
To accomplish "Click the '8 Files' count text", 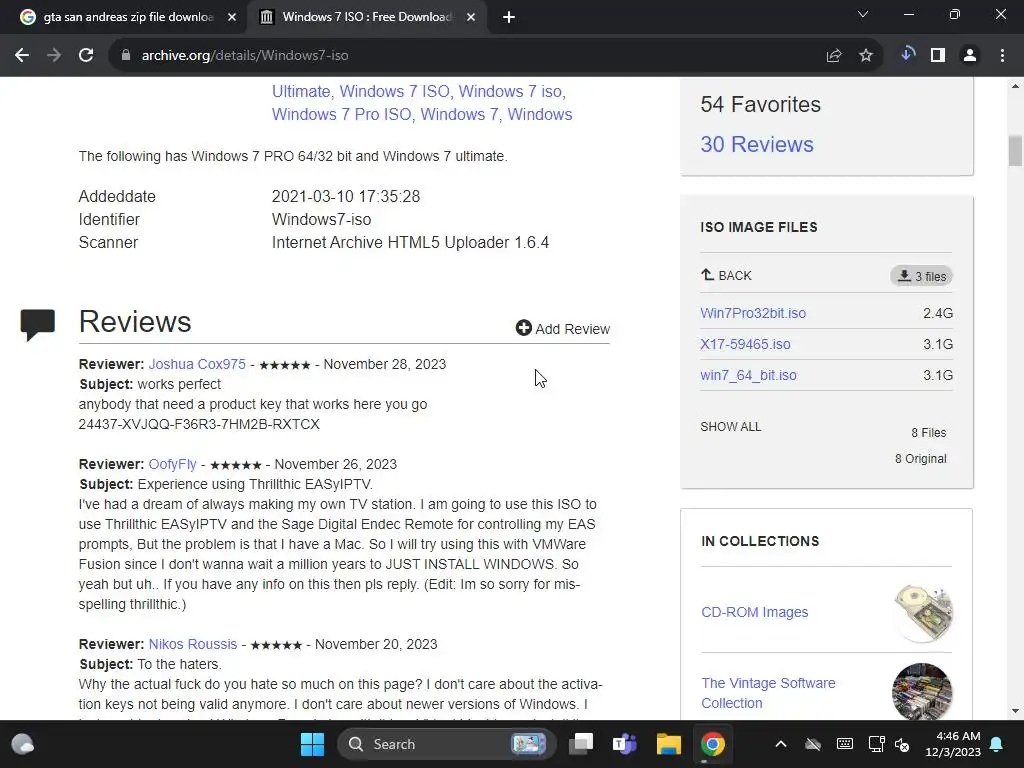I will (928, 433).
